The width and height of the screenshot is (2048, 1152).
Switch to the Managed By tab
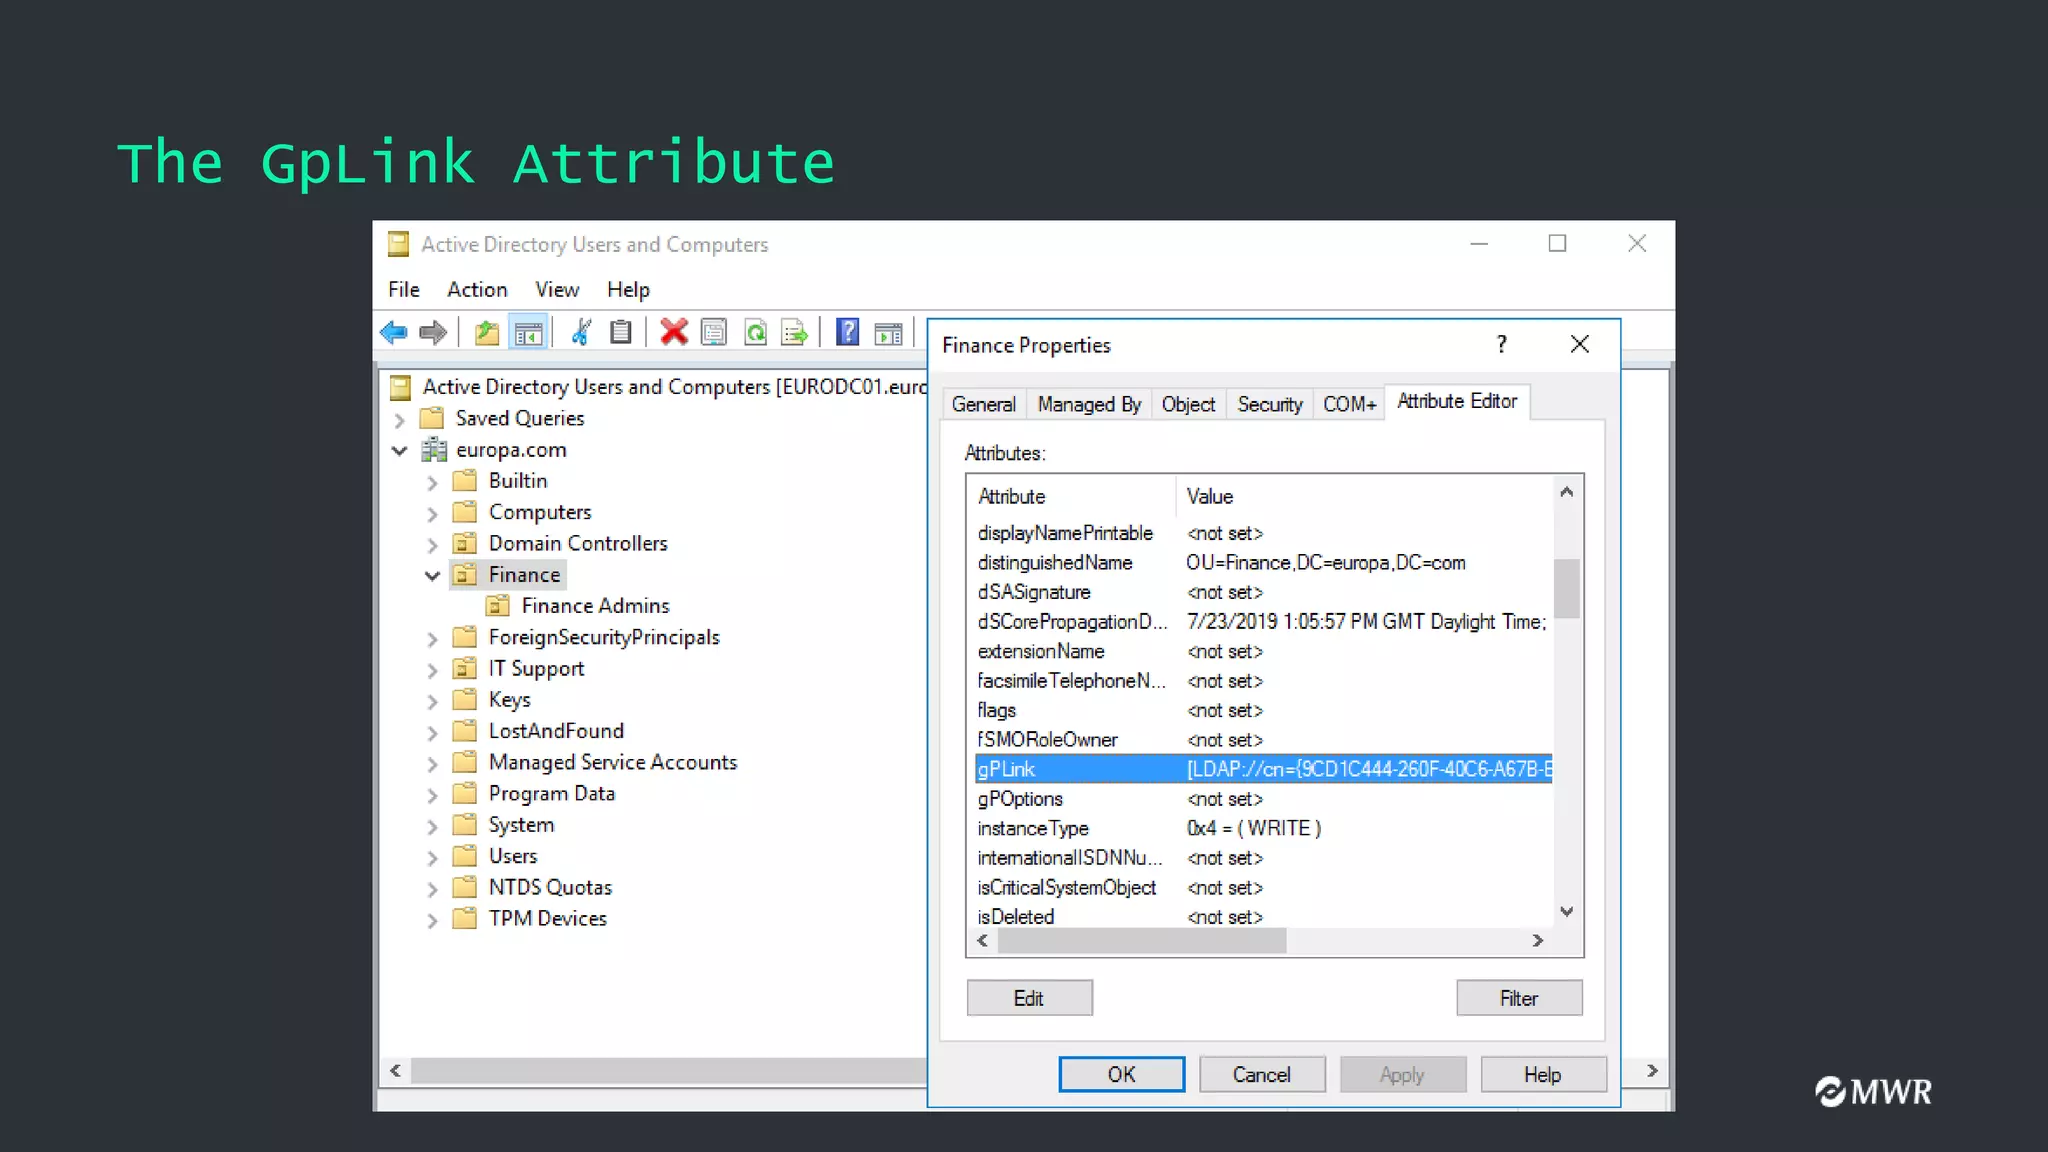(1089, 404)
